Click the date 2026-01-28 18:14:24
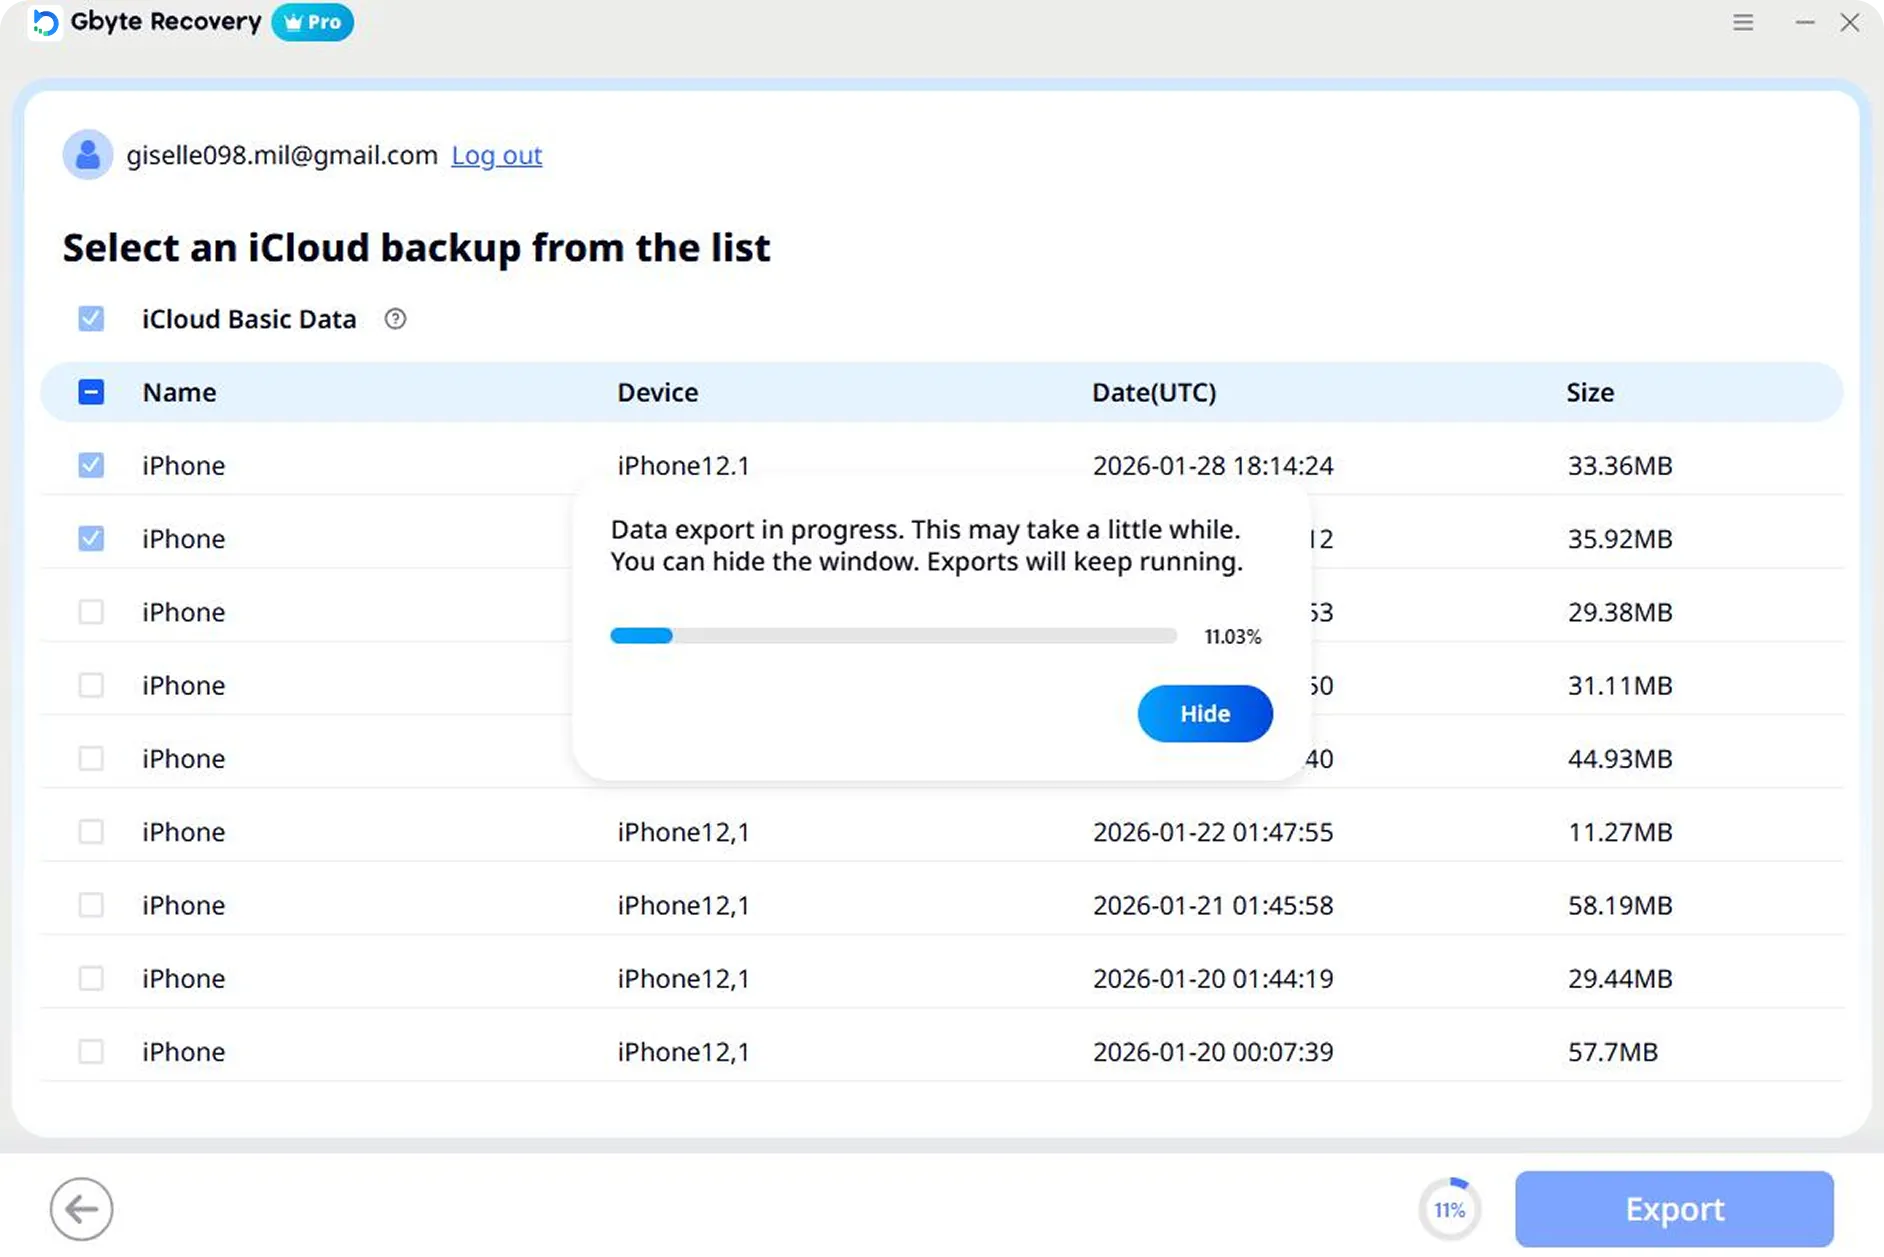1884x1257 pixels. click(1213, 465)
